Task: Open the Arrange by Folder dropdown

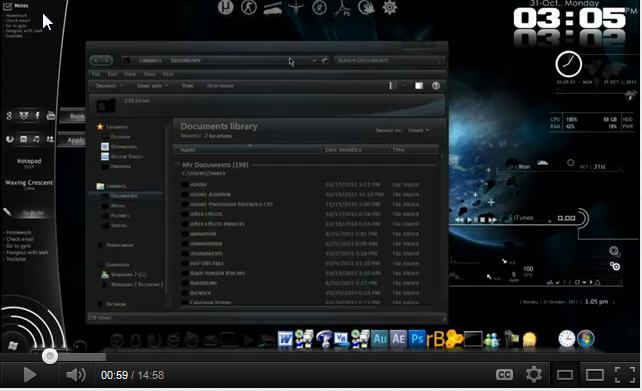Action: 418,130
